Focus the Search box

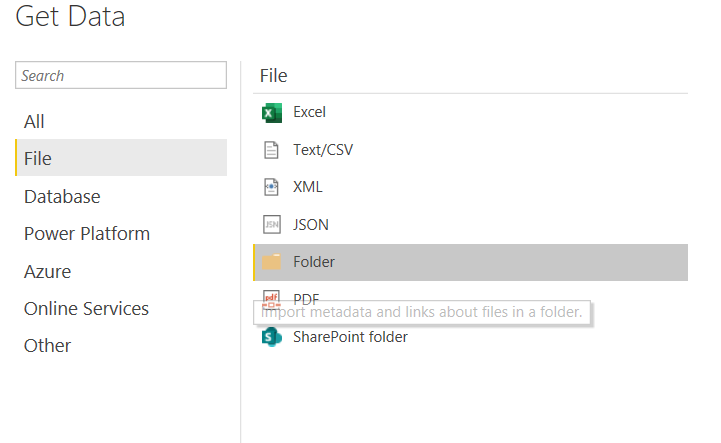pyautogui.click(x=121, y=75)
